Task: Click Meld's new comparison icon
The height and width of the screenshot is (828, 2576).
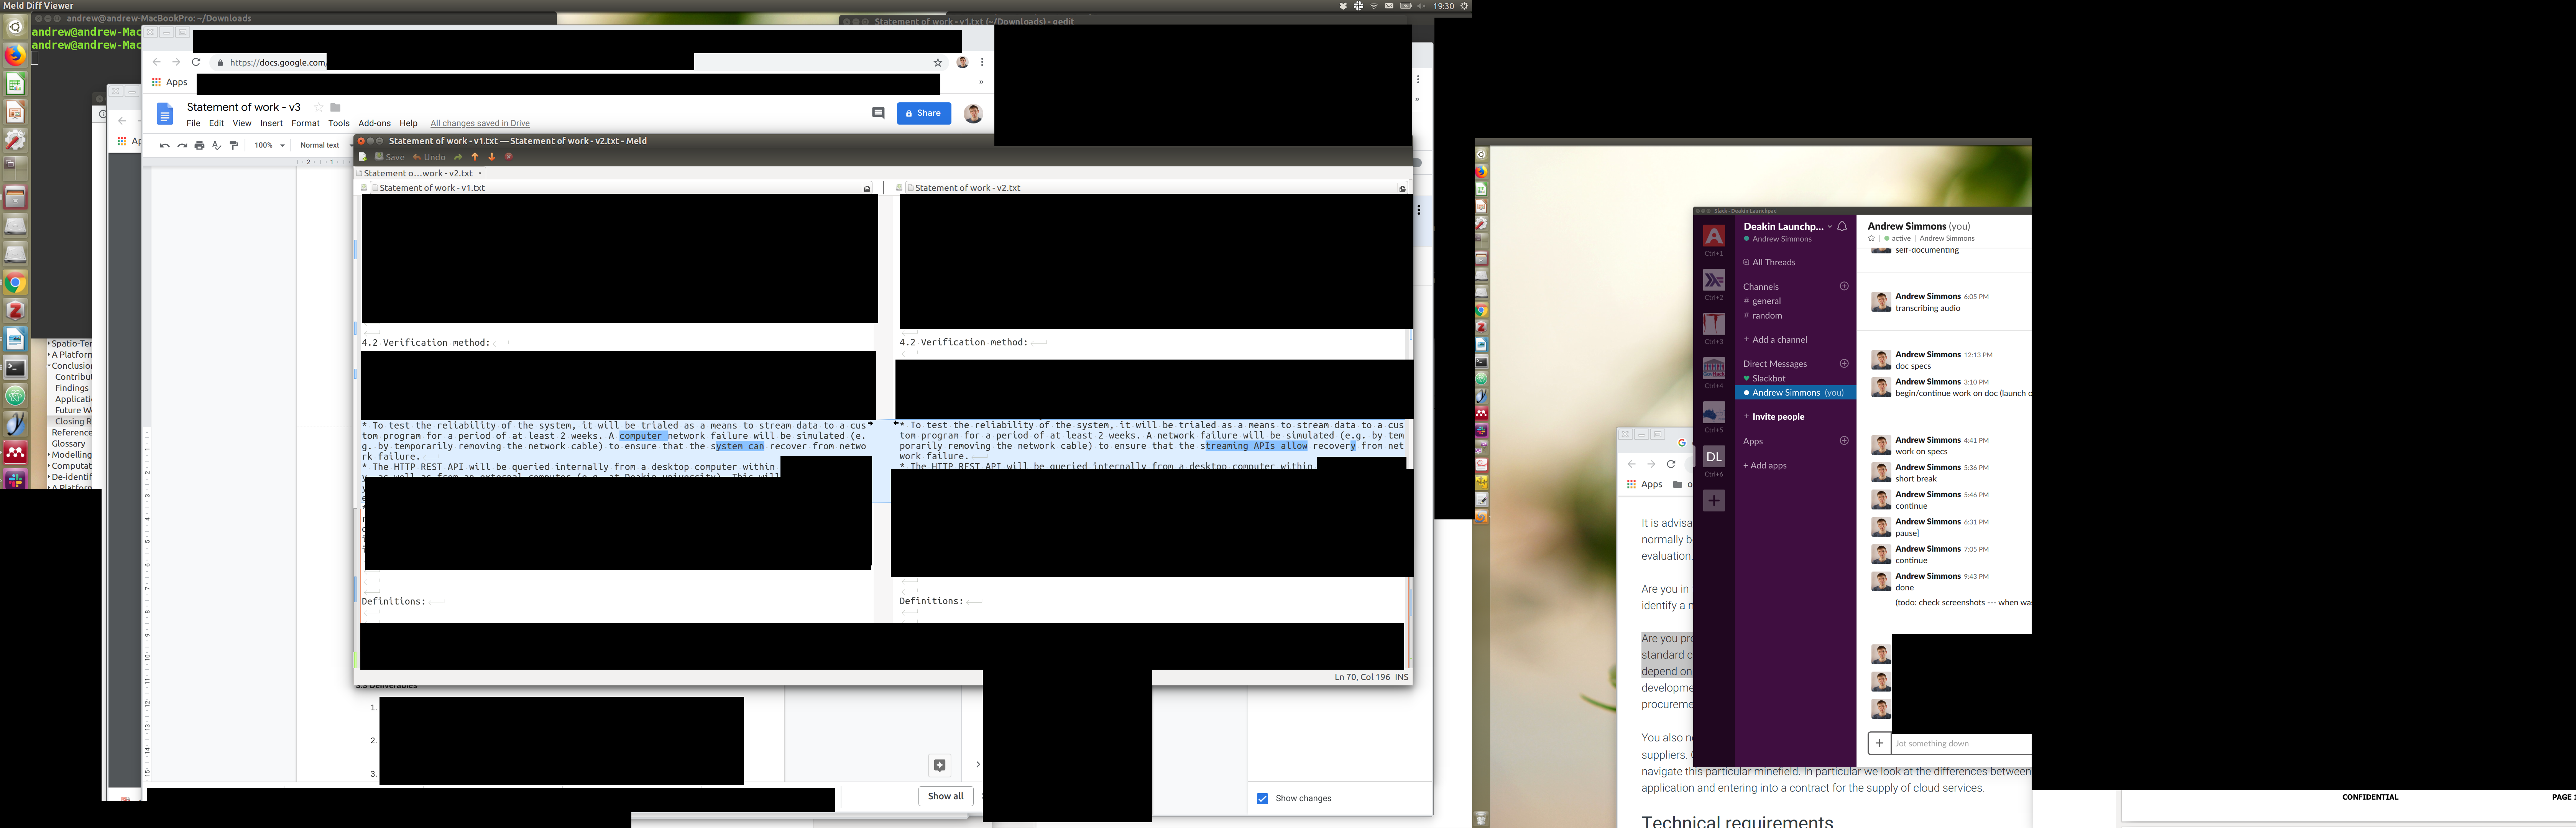Action: point(363,157)
